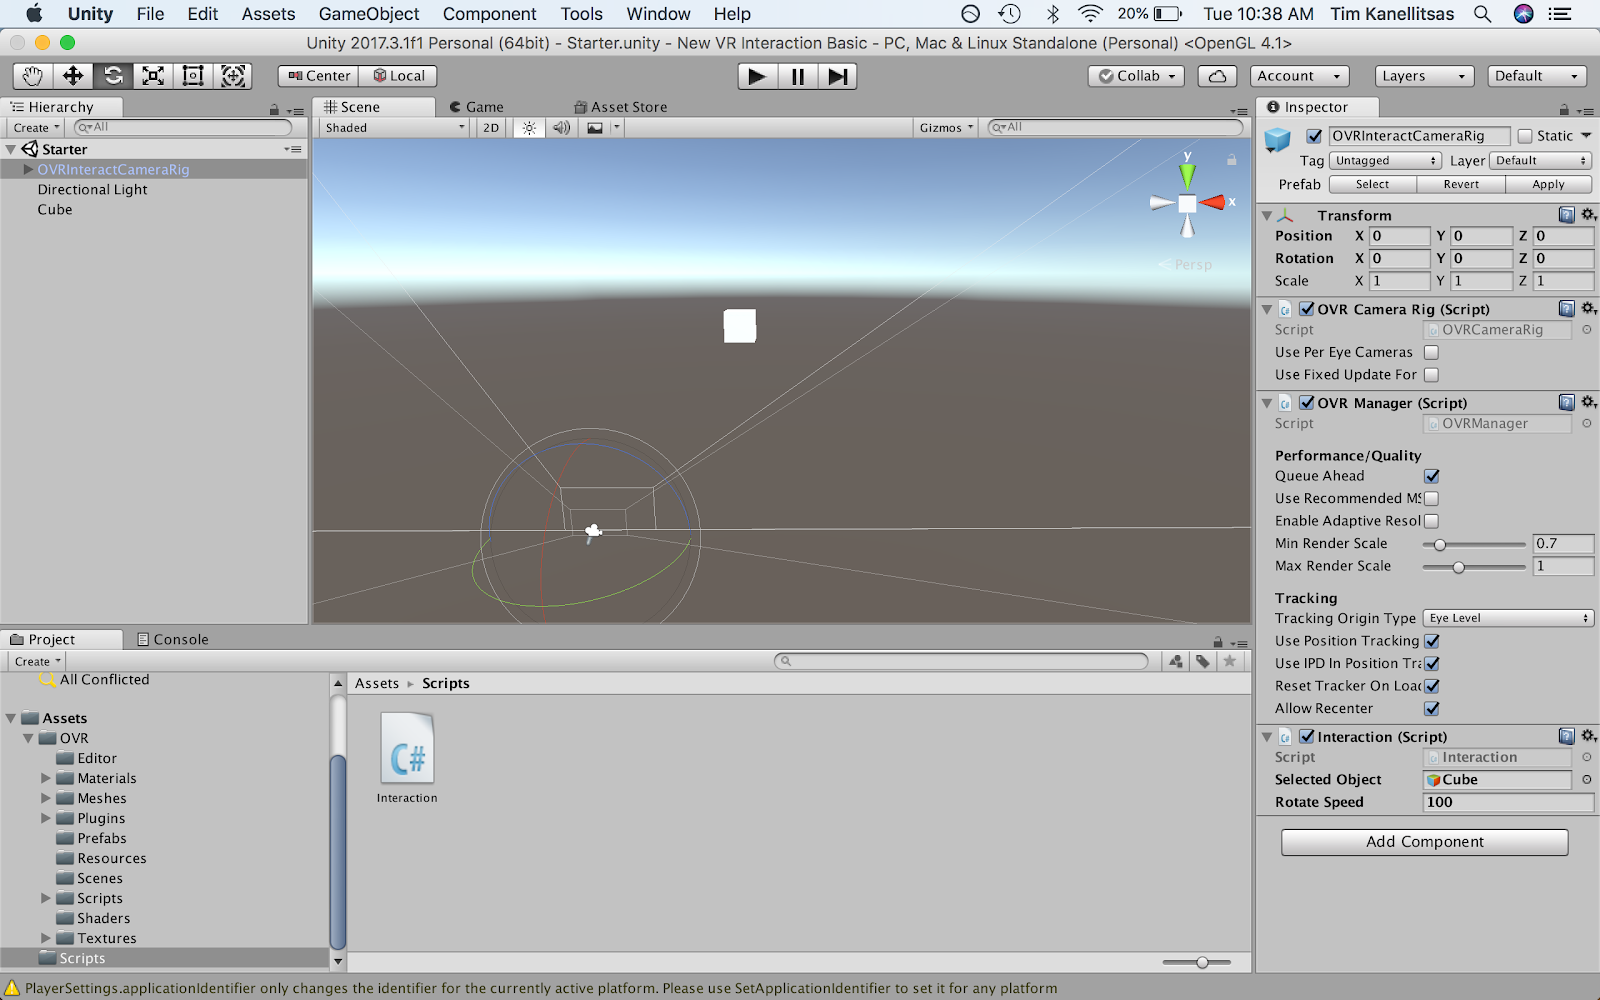
Task: Uncheck the Queue Ahead checkbox
Action: coord(1431,476)
